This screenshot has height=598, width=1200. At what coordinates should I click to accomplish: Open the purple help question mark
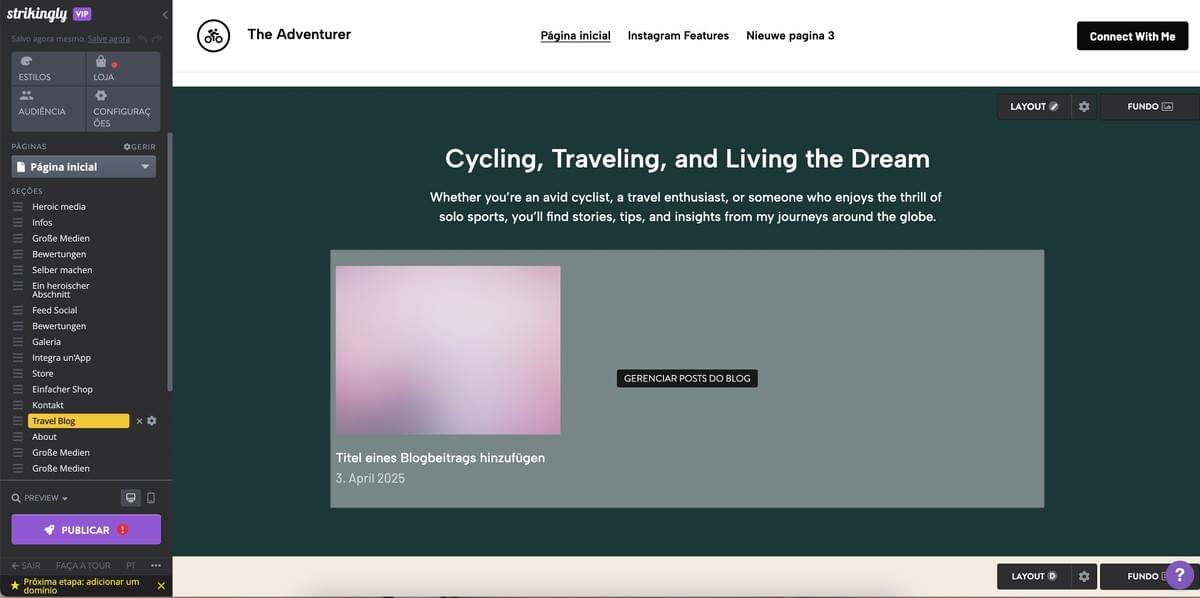(1180, 574)
